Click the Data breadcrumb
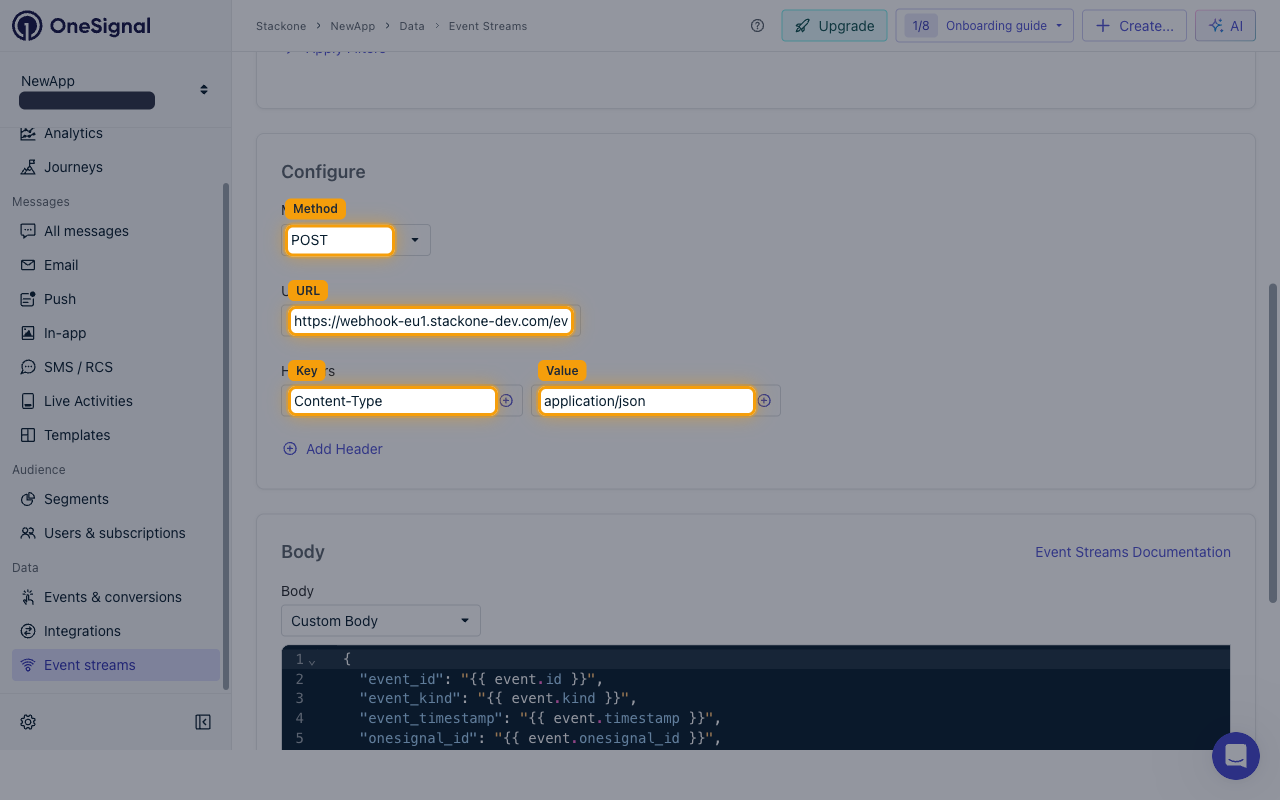The image size is (1280, 800). coord(412,26)
